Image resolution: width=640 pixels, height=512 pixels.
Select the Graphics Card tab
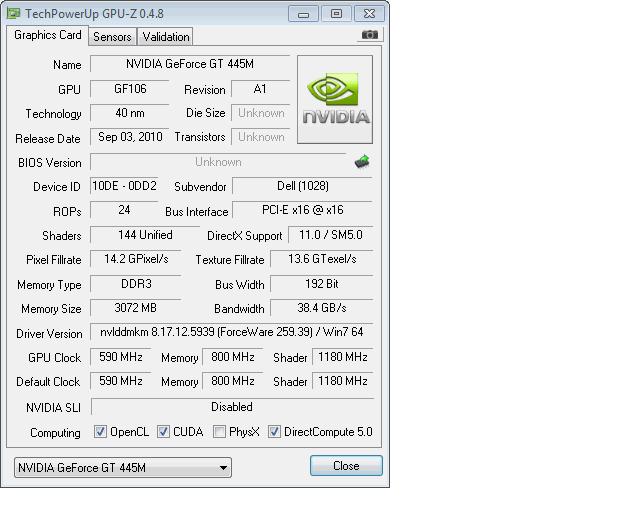[48, 35]
